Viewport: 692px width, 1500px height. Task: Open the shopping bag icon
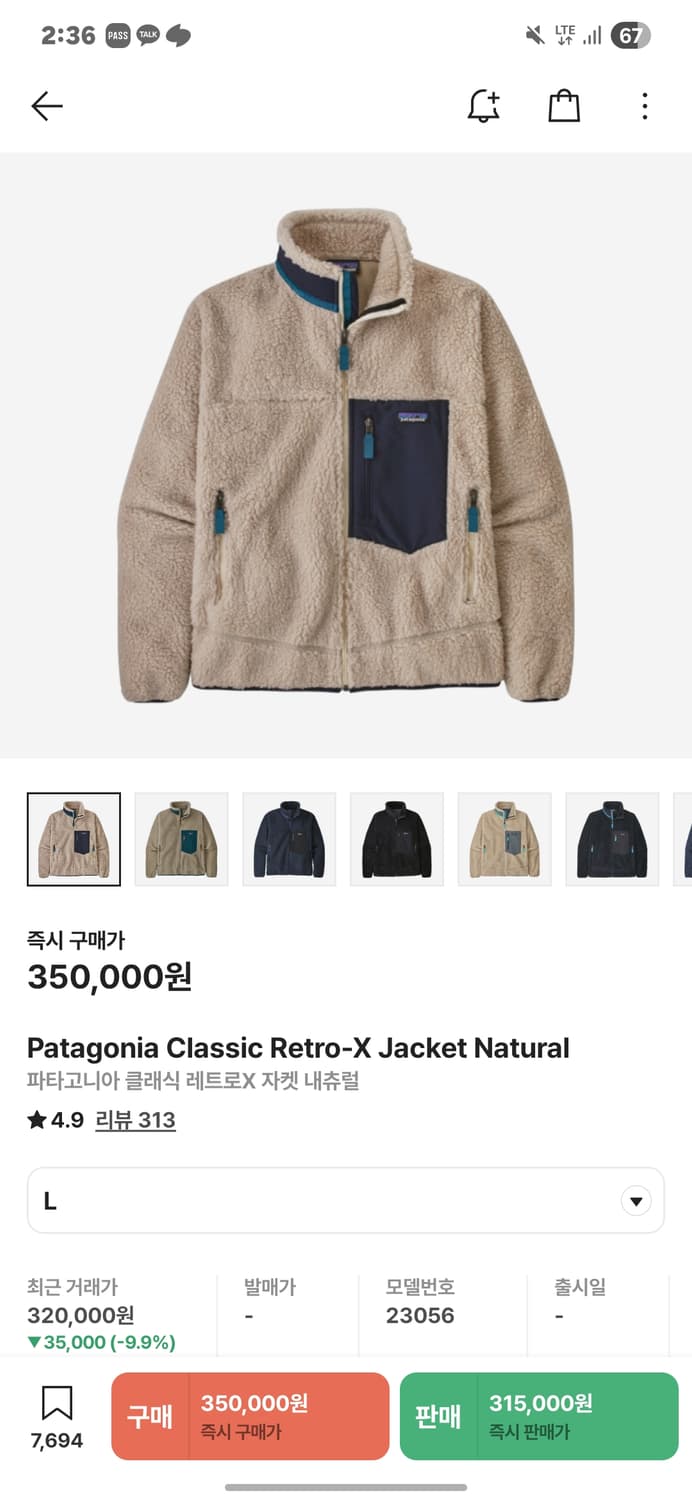pyautogui.click(x=564, y=106)
